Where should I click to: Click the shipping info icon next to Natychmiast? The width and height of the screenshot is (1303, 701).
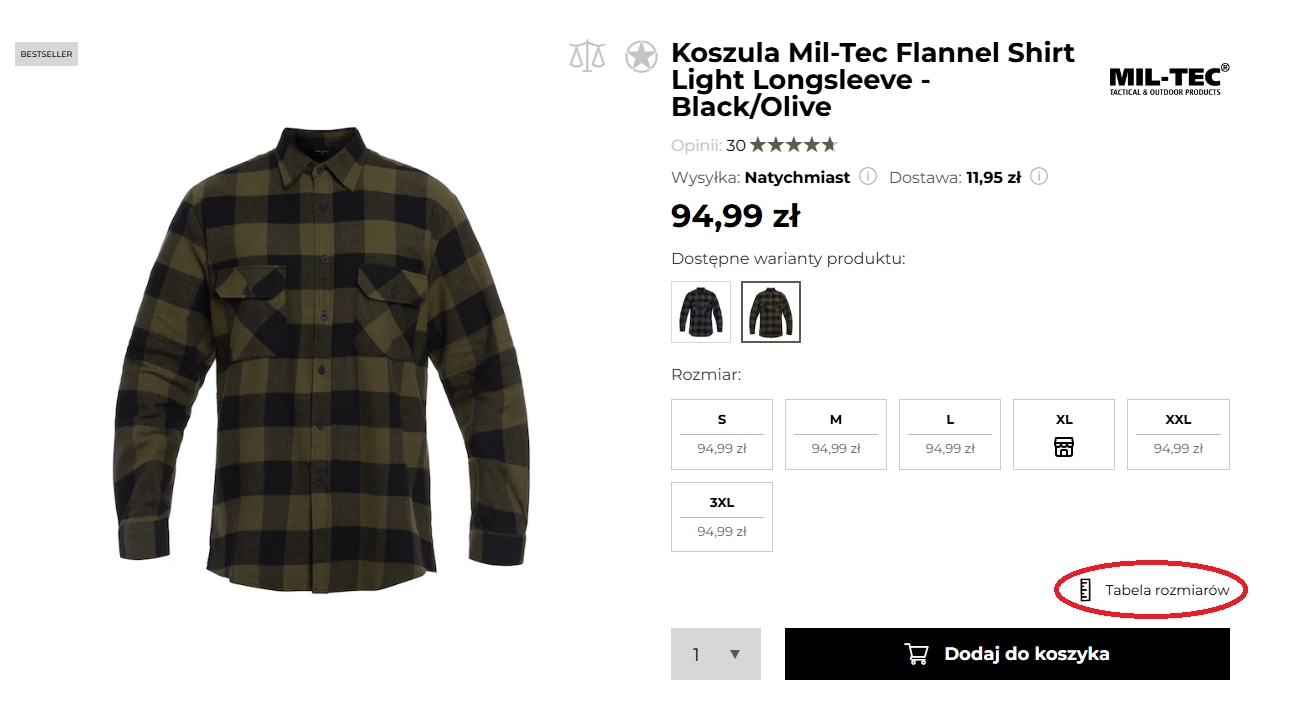tap(868, 177)
